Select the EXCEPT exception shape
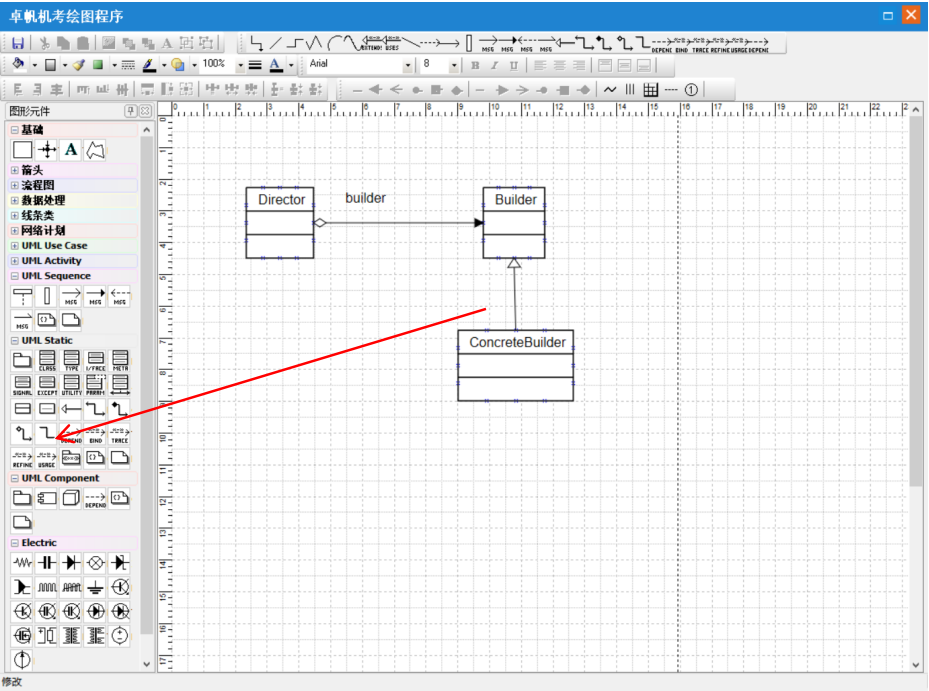The height and width of the screenshot is (691, 929). click(47, 385)
